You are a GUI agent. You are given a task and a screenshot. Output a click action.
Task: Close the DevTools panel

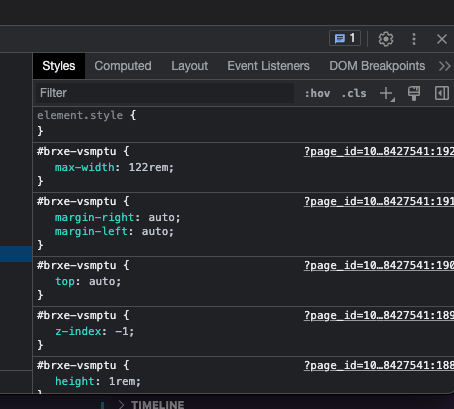coord(442,39)
